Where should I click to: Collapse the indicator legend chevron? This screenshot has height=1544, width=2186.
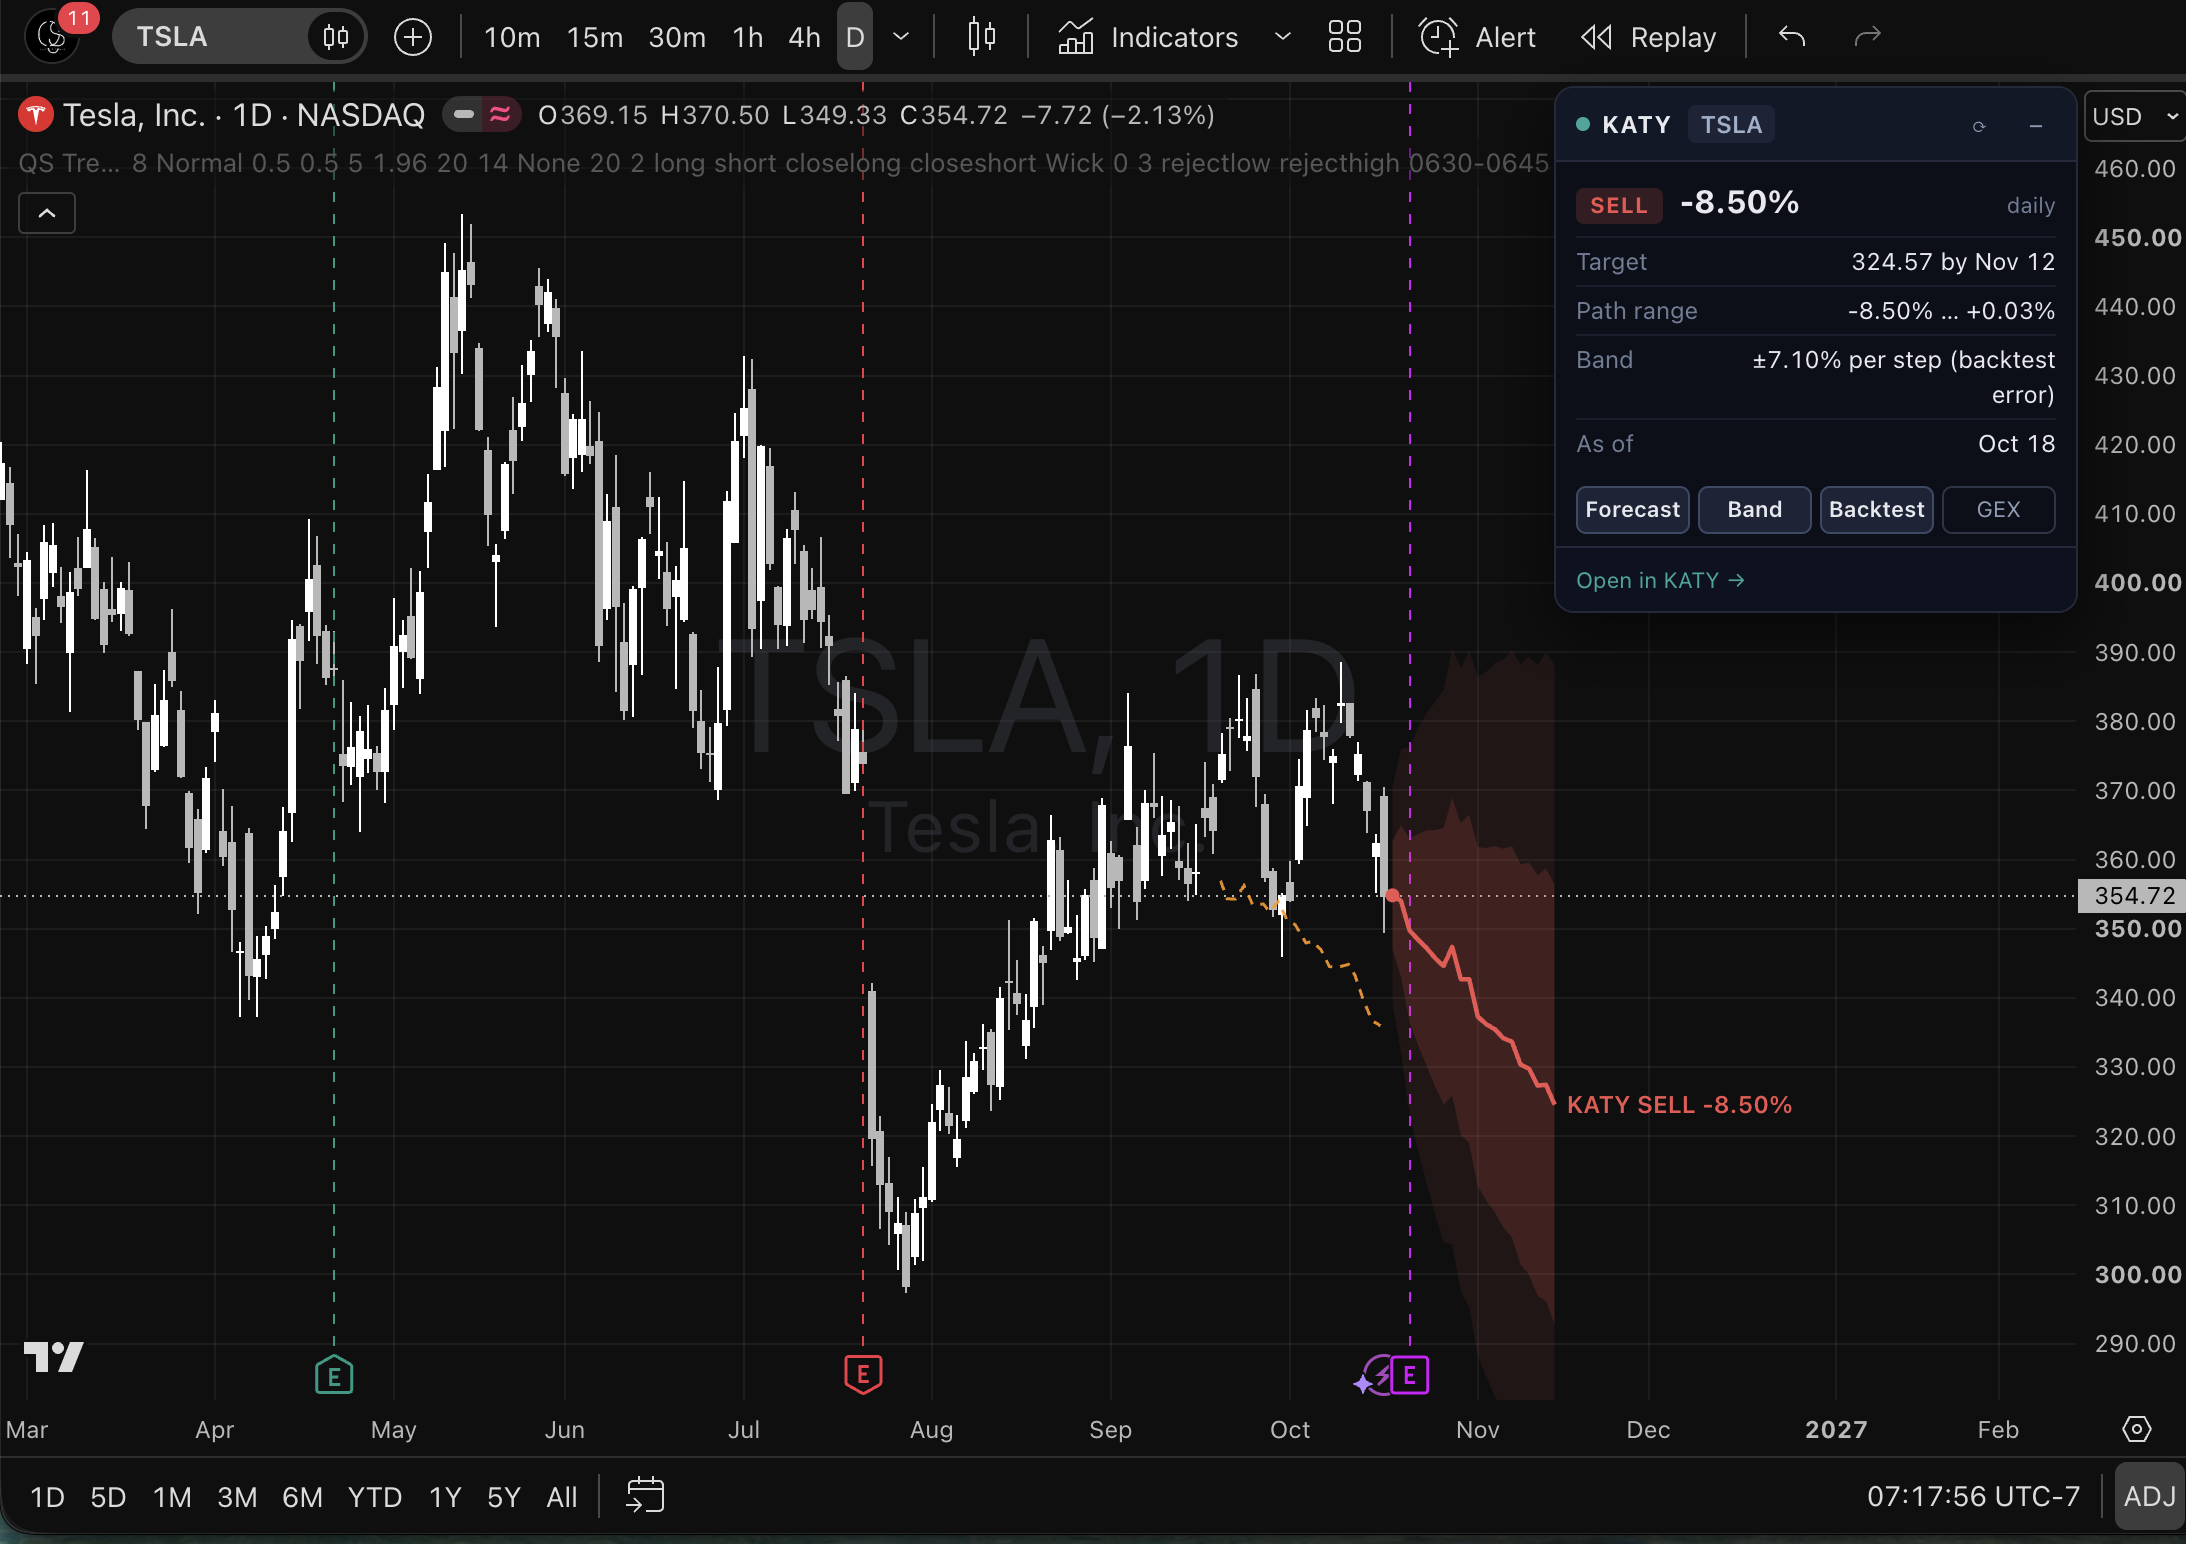point(47,213)
